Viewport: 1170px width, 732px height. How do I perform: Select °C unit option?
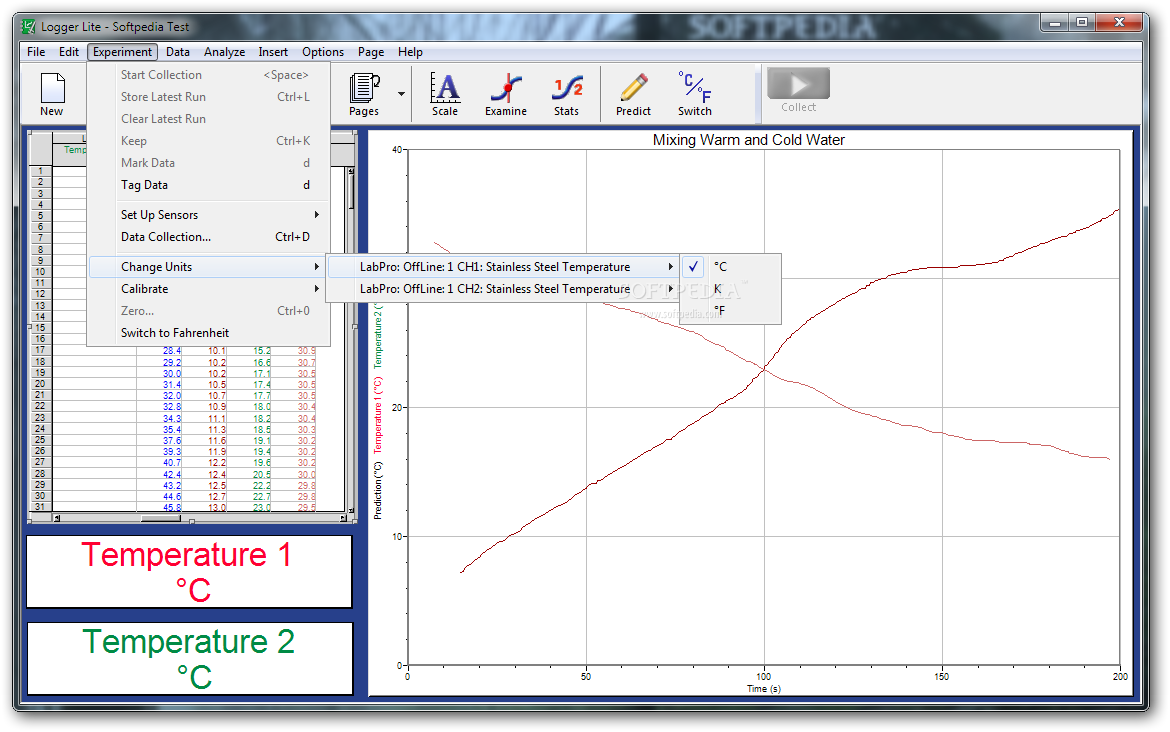[731, 266]
